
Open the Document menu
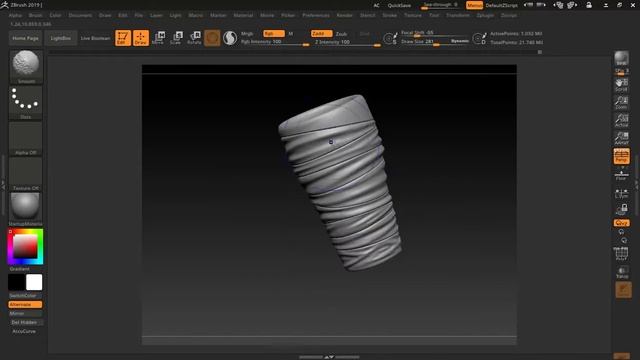pyautogui.click(x=80, y=15)
